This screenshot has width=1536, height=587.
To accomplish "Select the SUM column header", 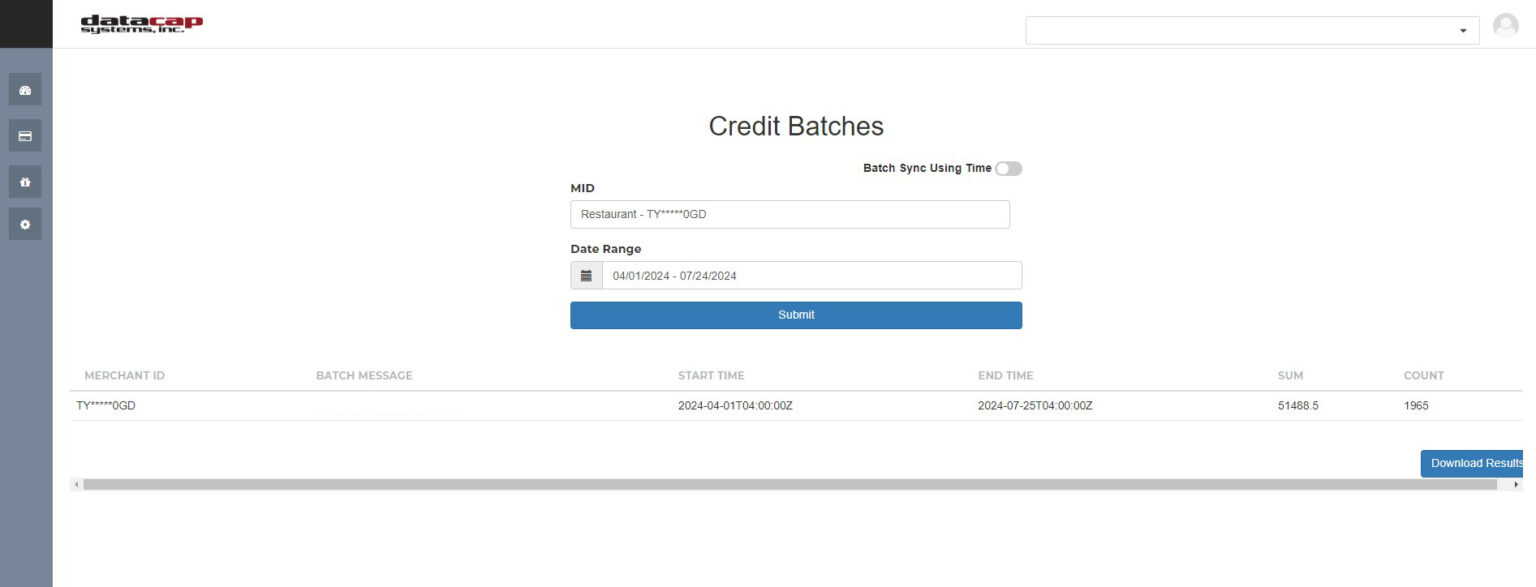I will pyautogui.click(x=1289, y=375).
